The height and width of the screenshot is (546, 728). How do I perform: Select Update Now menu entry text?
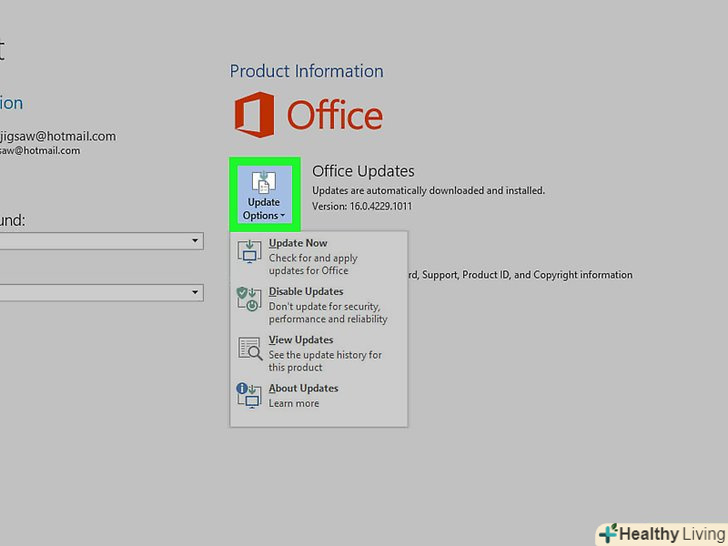(x=298, y=243)
